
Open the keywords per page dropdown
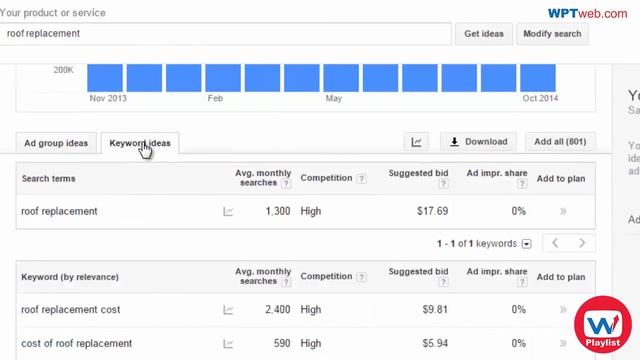pos(527,244)
